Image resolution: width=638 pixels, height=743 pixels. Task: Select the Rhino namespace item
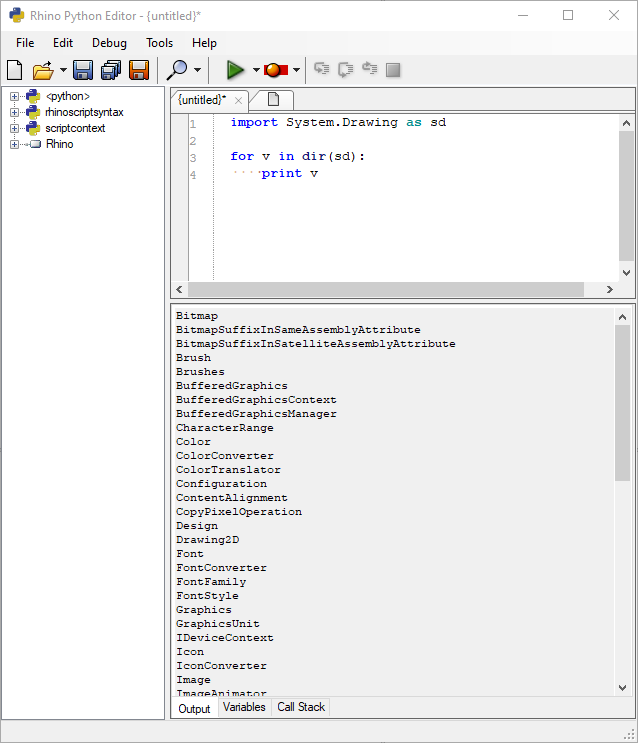60,145
